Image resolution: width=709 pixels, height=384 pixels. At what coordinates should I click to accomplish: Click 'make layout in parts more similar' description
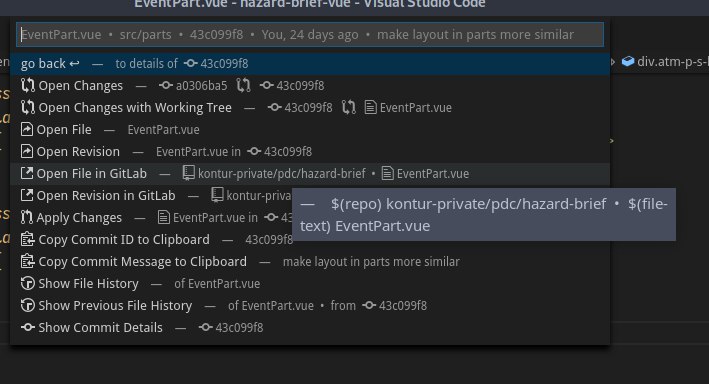[371, 261]
